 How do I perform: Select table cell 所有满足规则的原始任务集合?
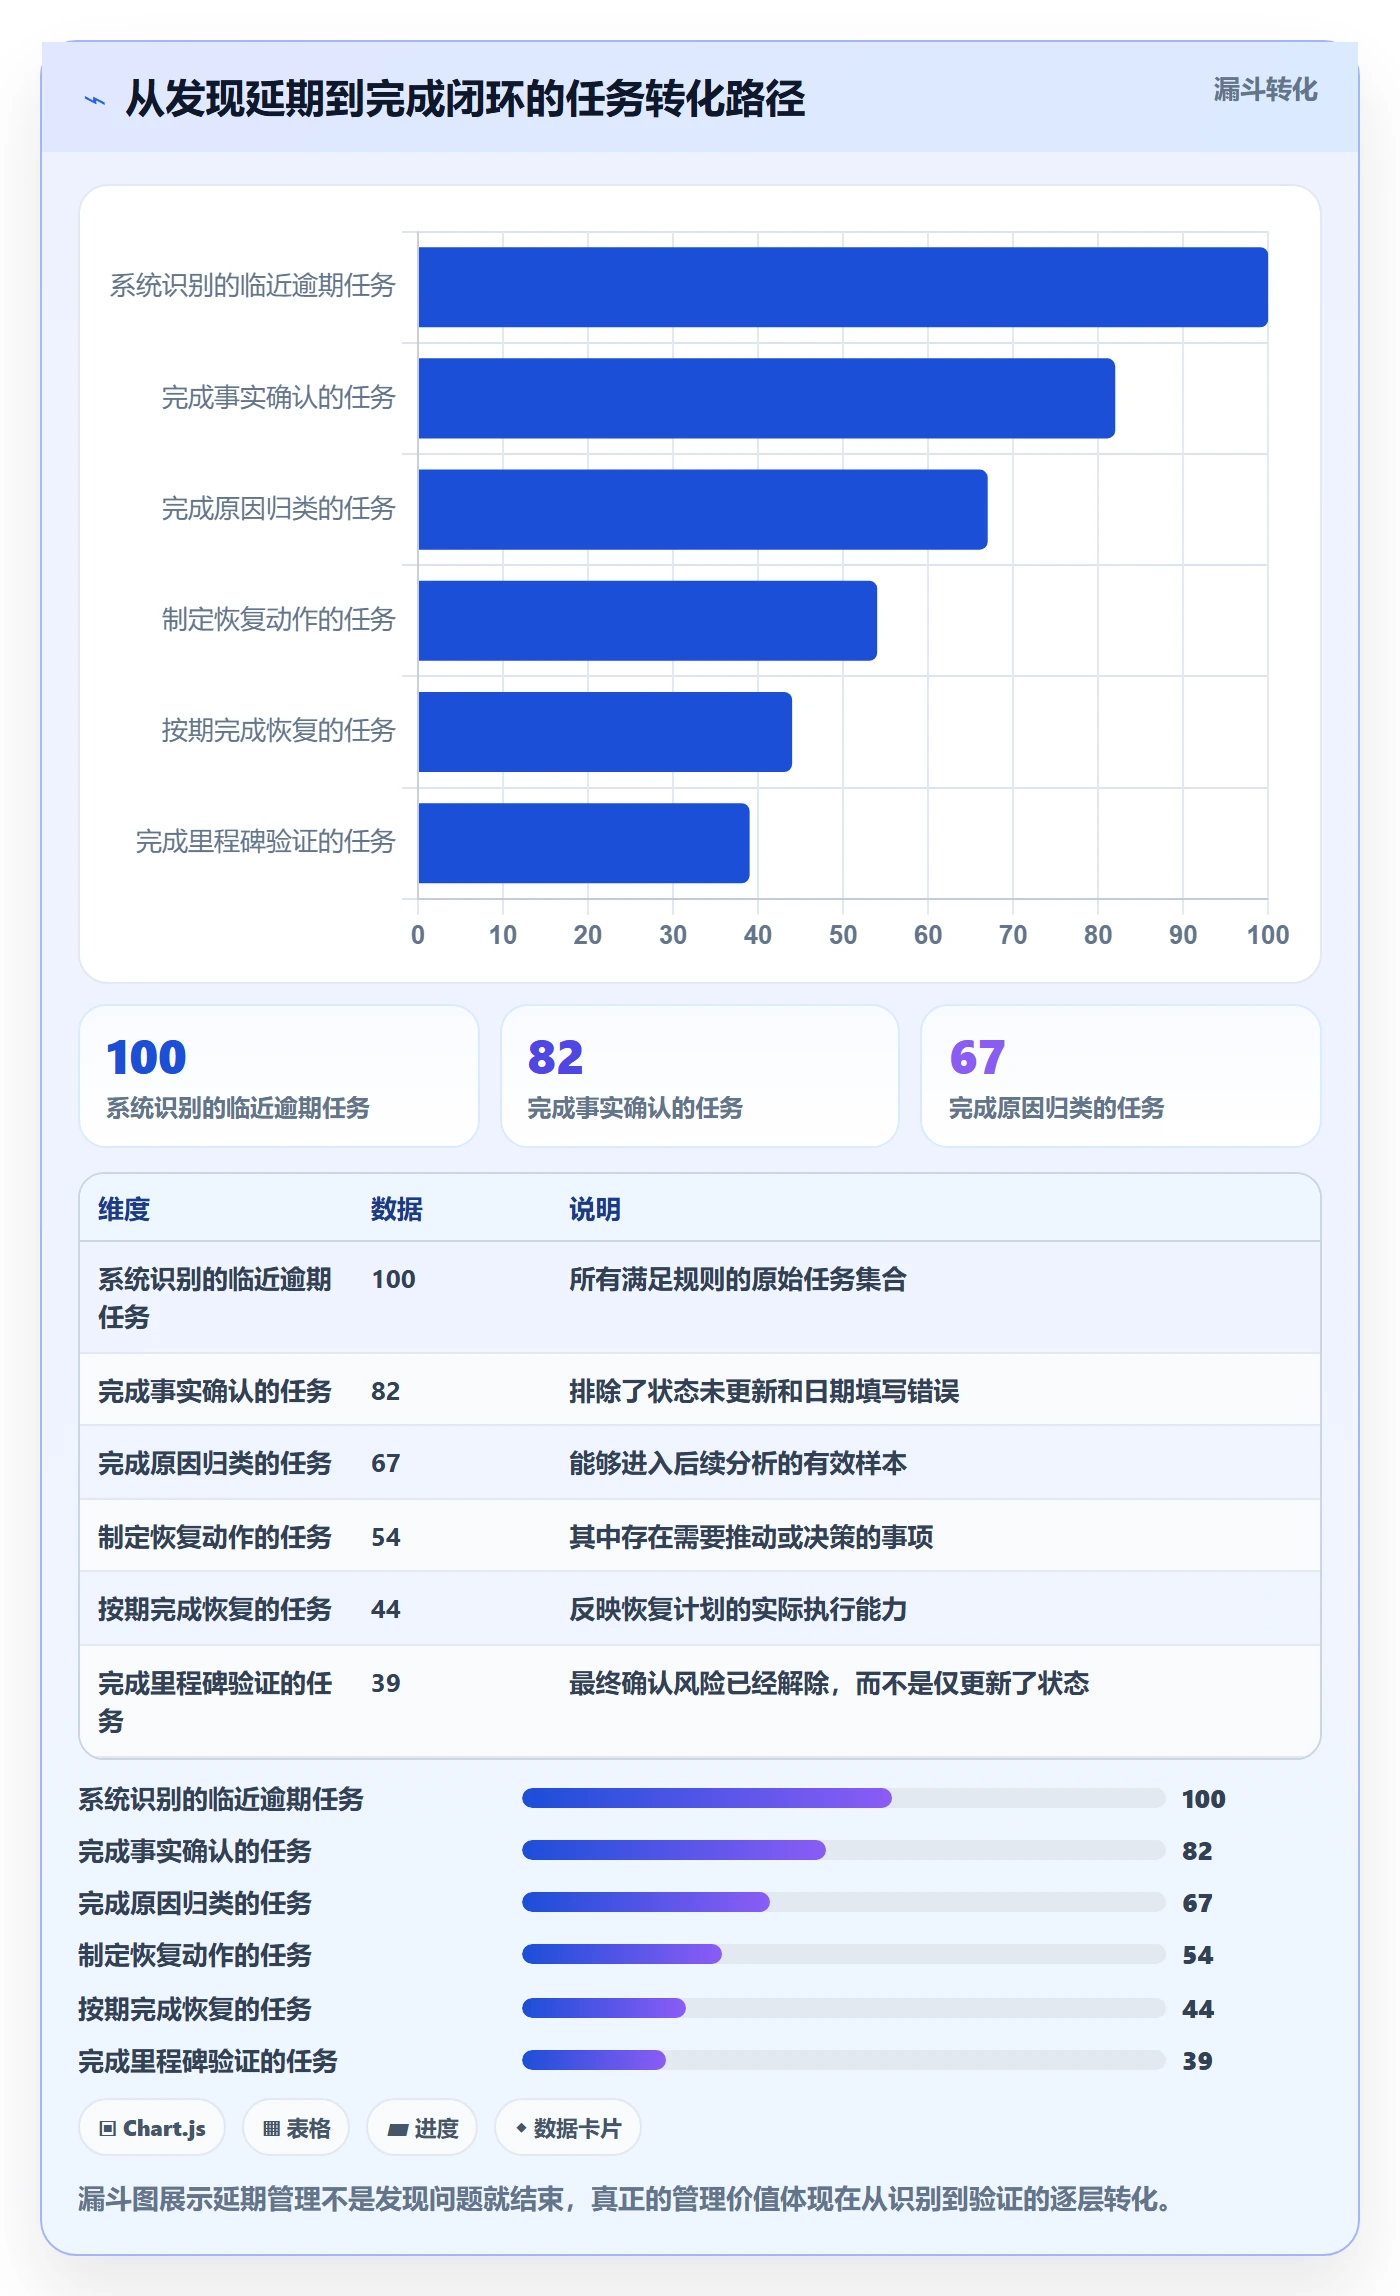738,1279
